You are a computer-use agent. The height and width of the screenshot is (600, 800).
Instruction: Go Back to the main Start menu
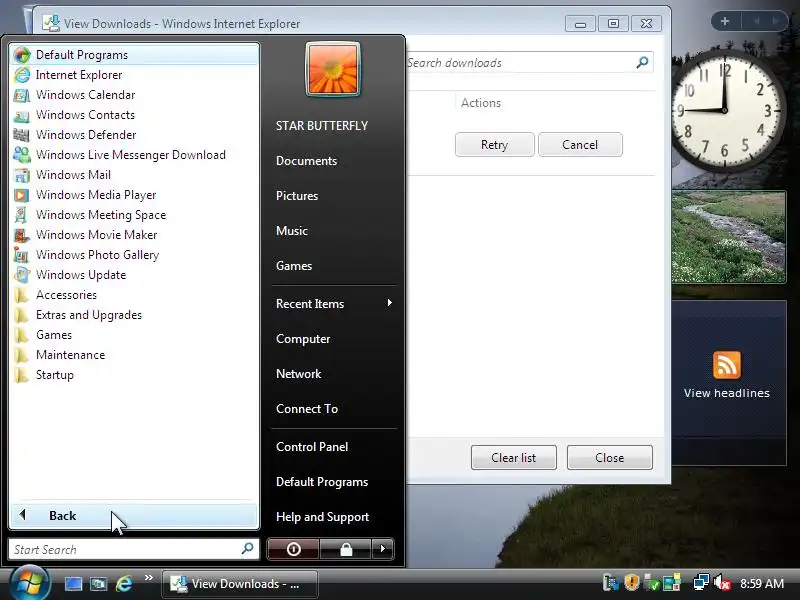coord(135,516)
